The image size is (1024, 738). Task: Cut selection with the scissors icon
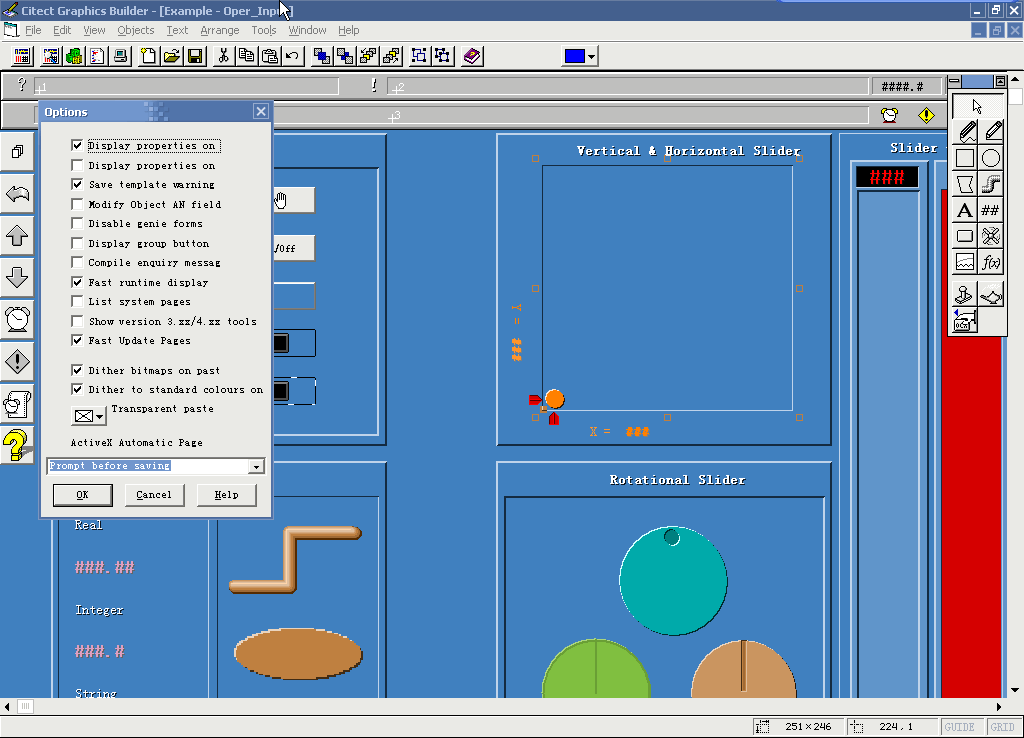pyautogui.click(x=223, y=56)
